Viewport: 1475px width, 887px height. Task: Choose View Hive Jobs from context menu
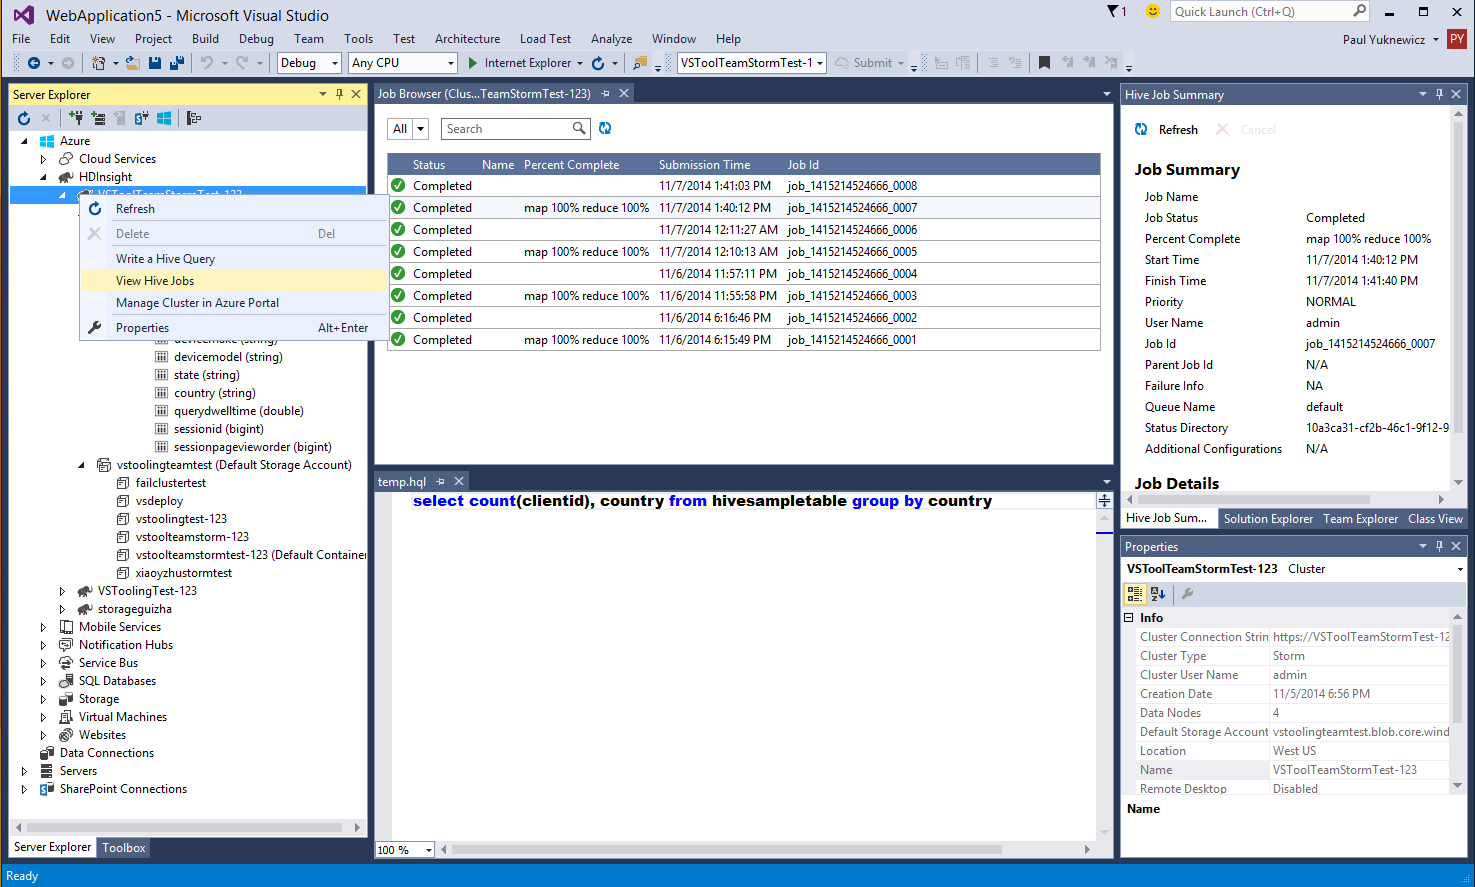pos(155,281)
